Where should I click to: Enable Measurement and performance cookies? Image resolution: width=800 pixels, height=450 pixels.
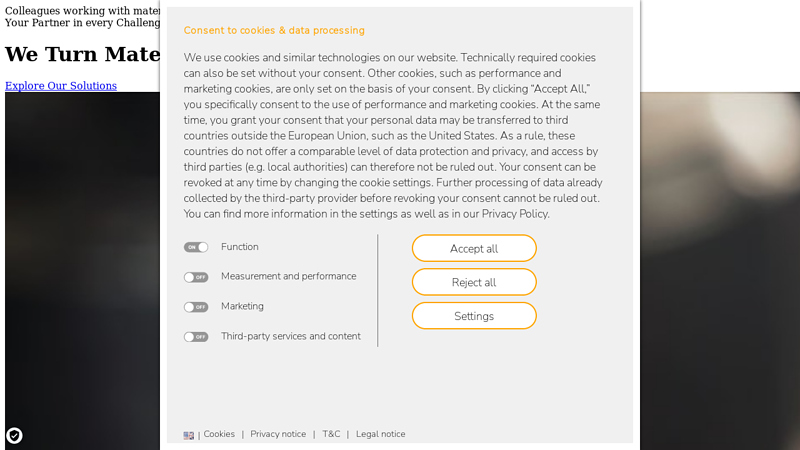click(196, 277)
